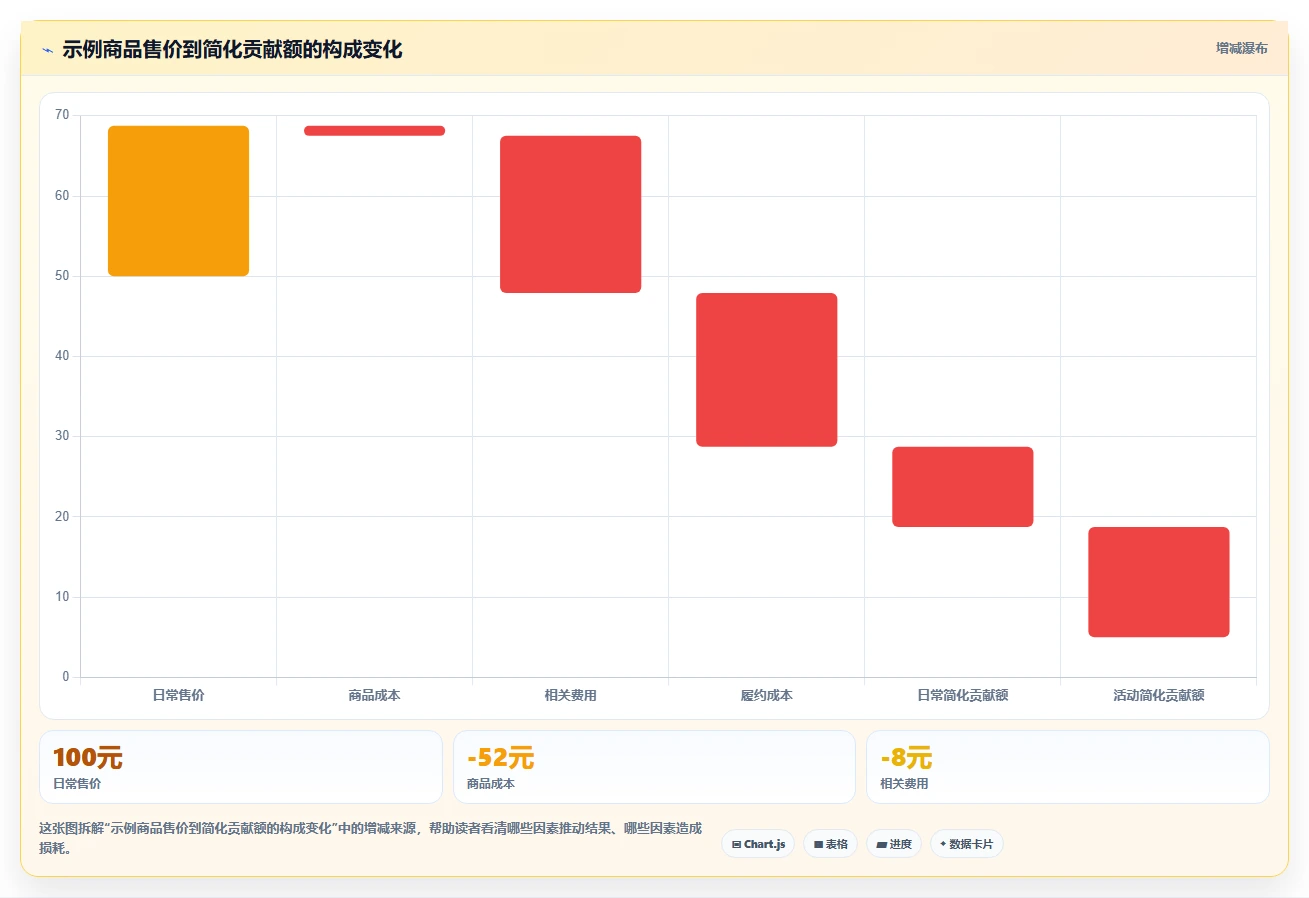
Task: Click the y-axis value 30
Action: [x=62, y=436]
